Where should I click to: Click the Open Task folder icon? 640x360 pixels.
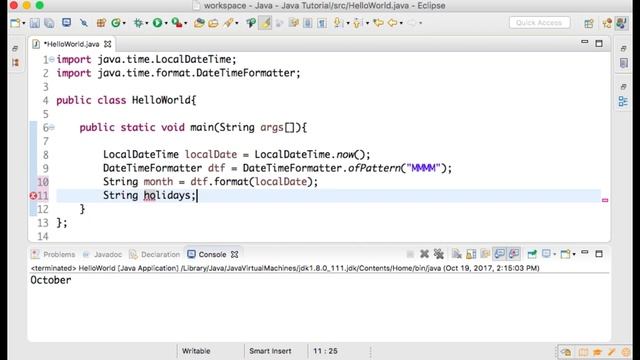[213, 23]
